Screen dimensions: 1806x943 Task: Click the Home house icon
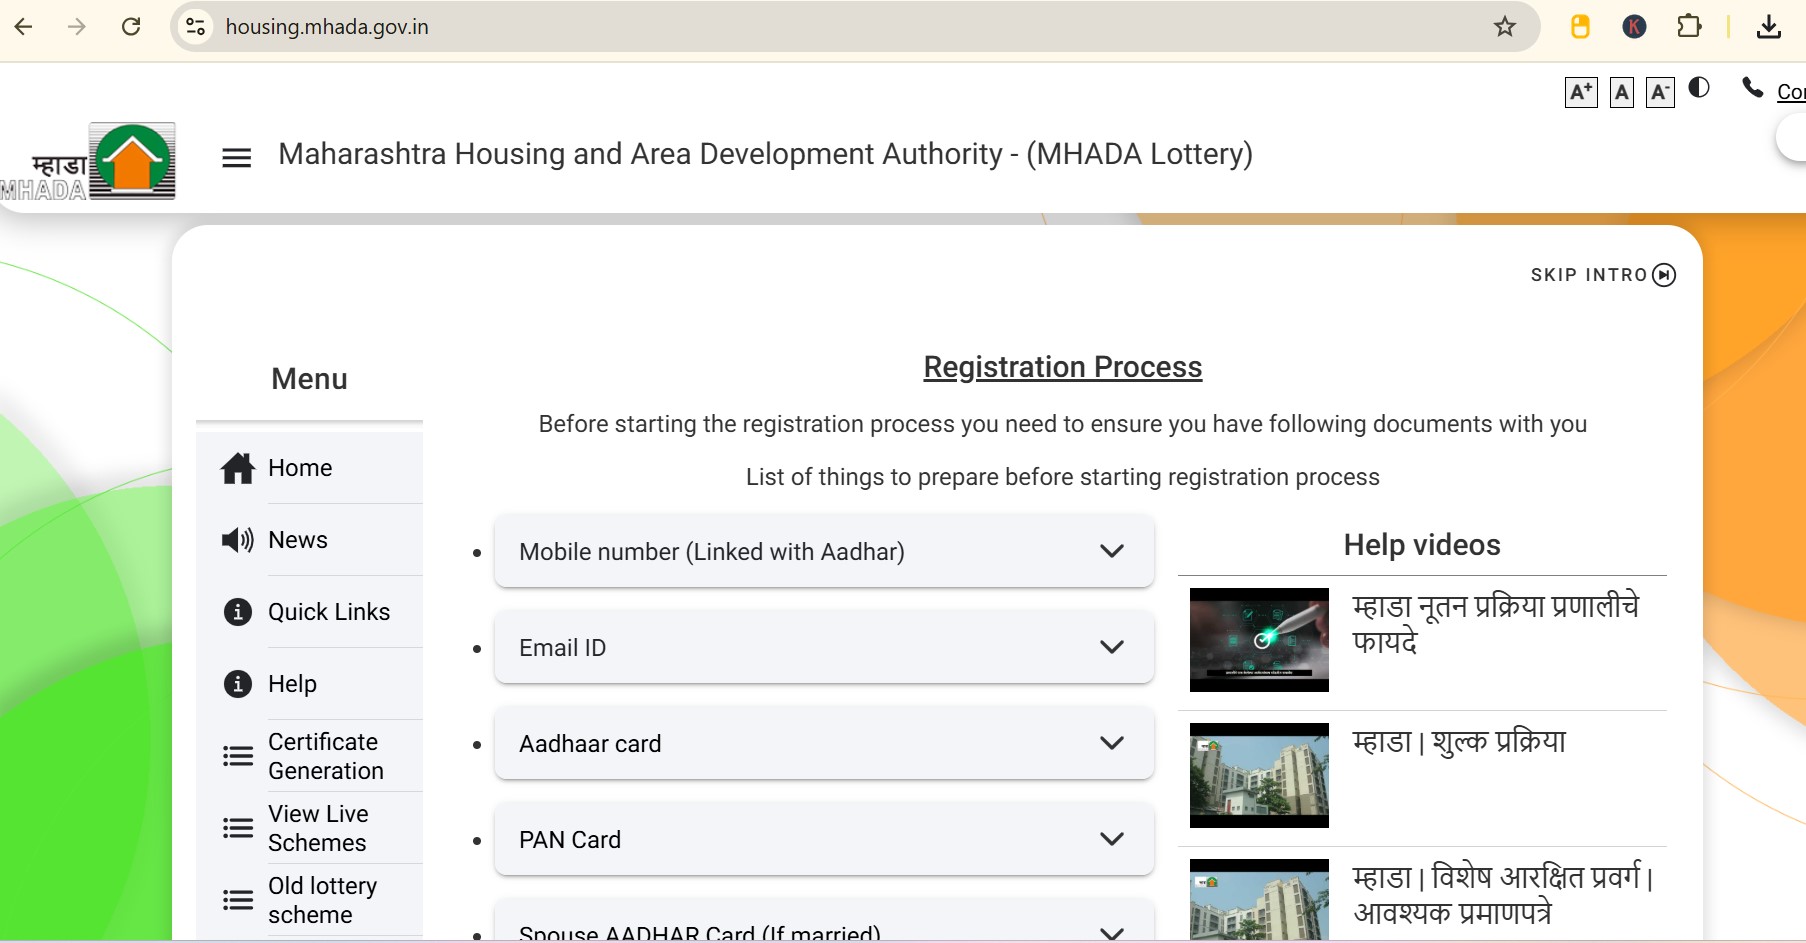[238, 468]
